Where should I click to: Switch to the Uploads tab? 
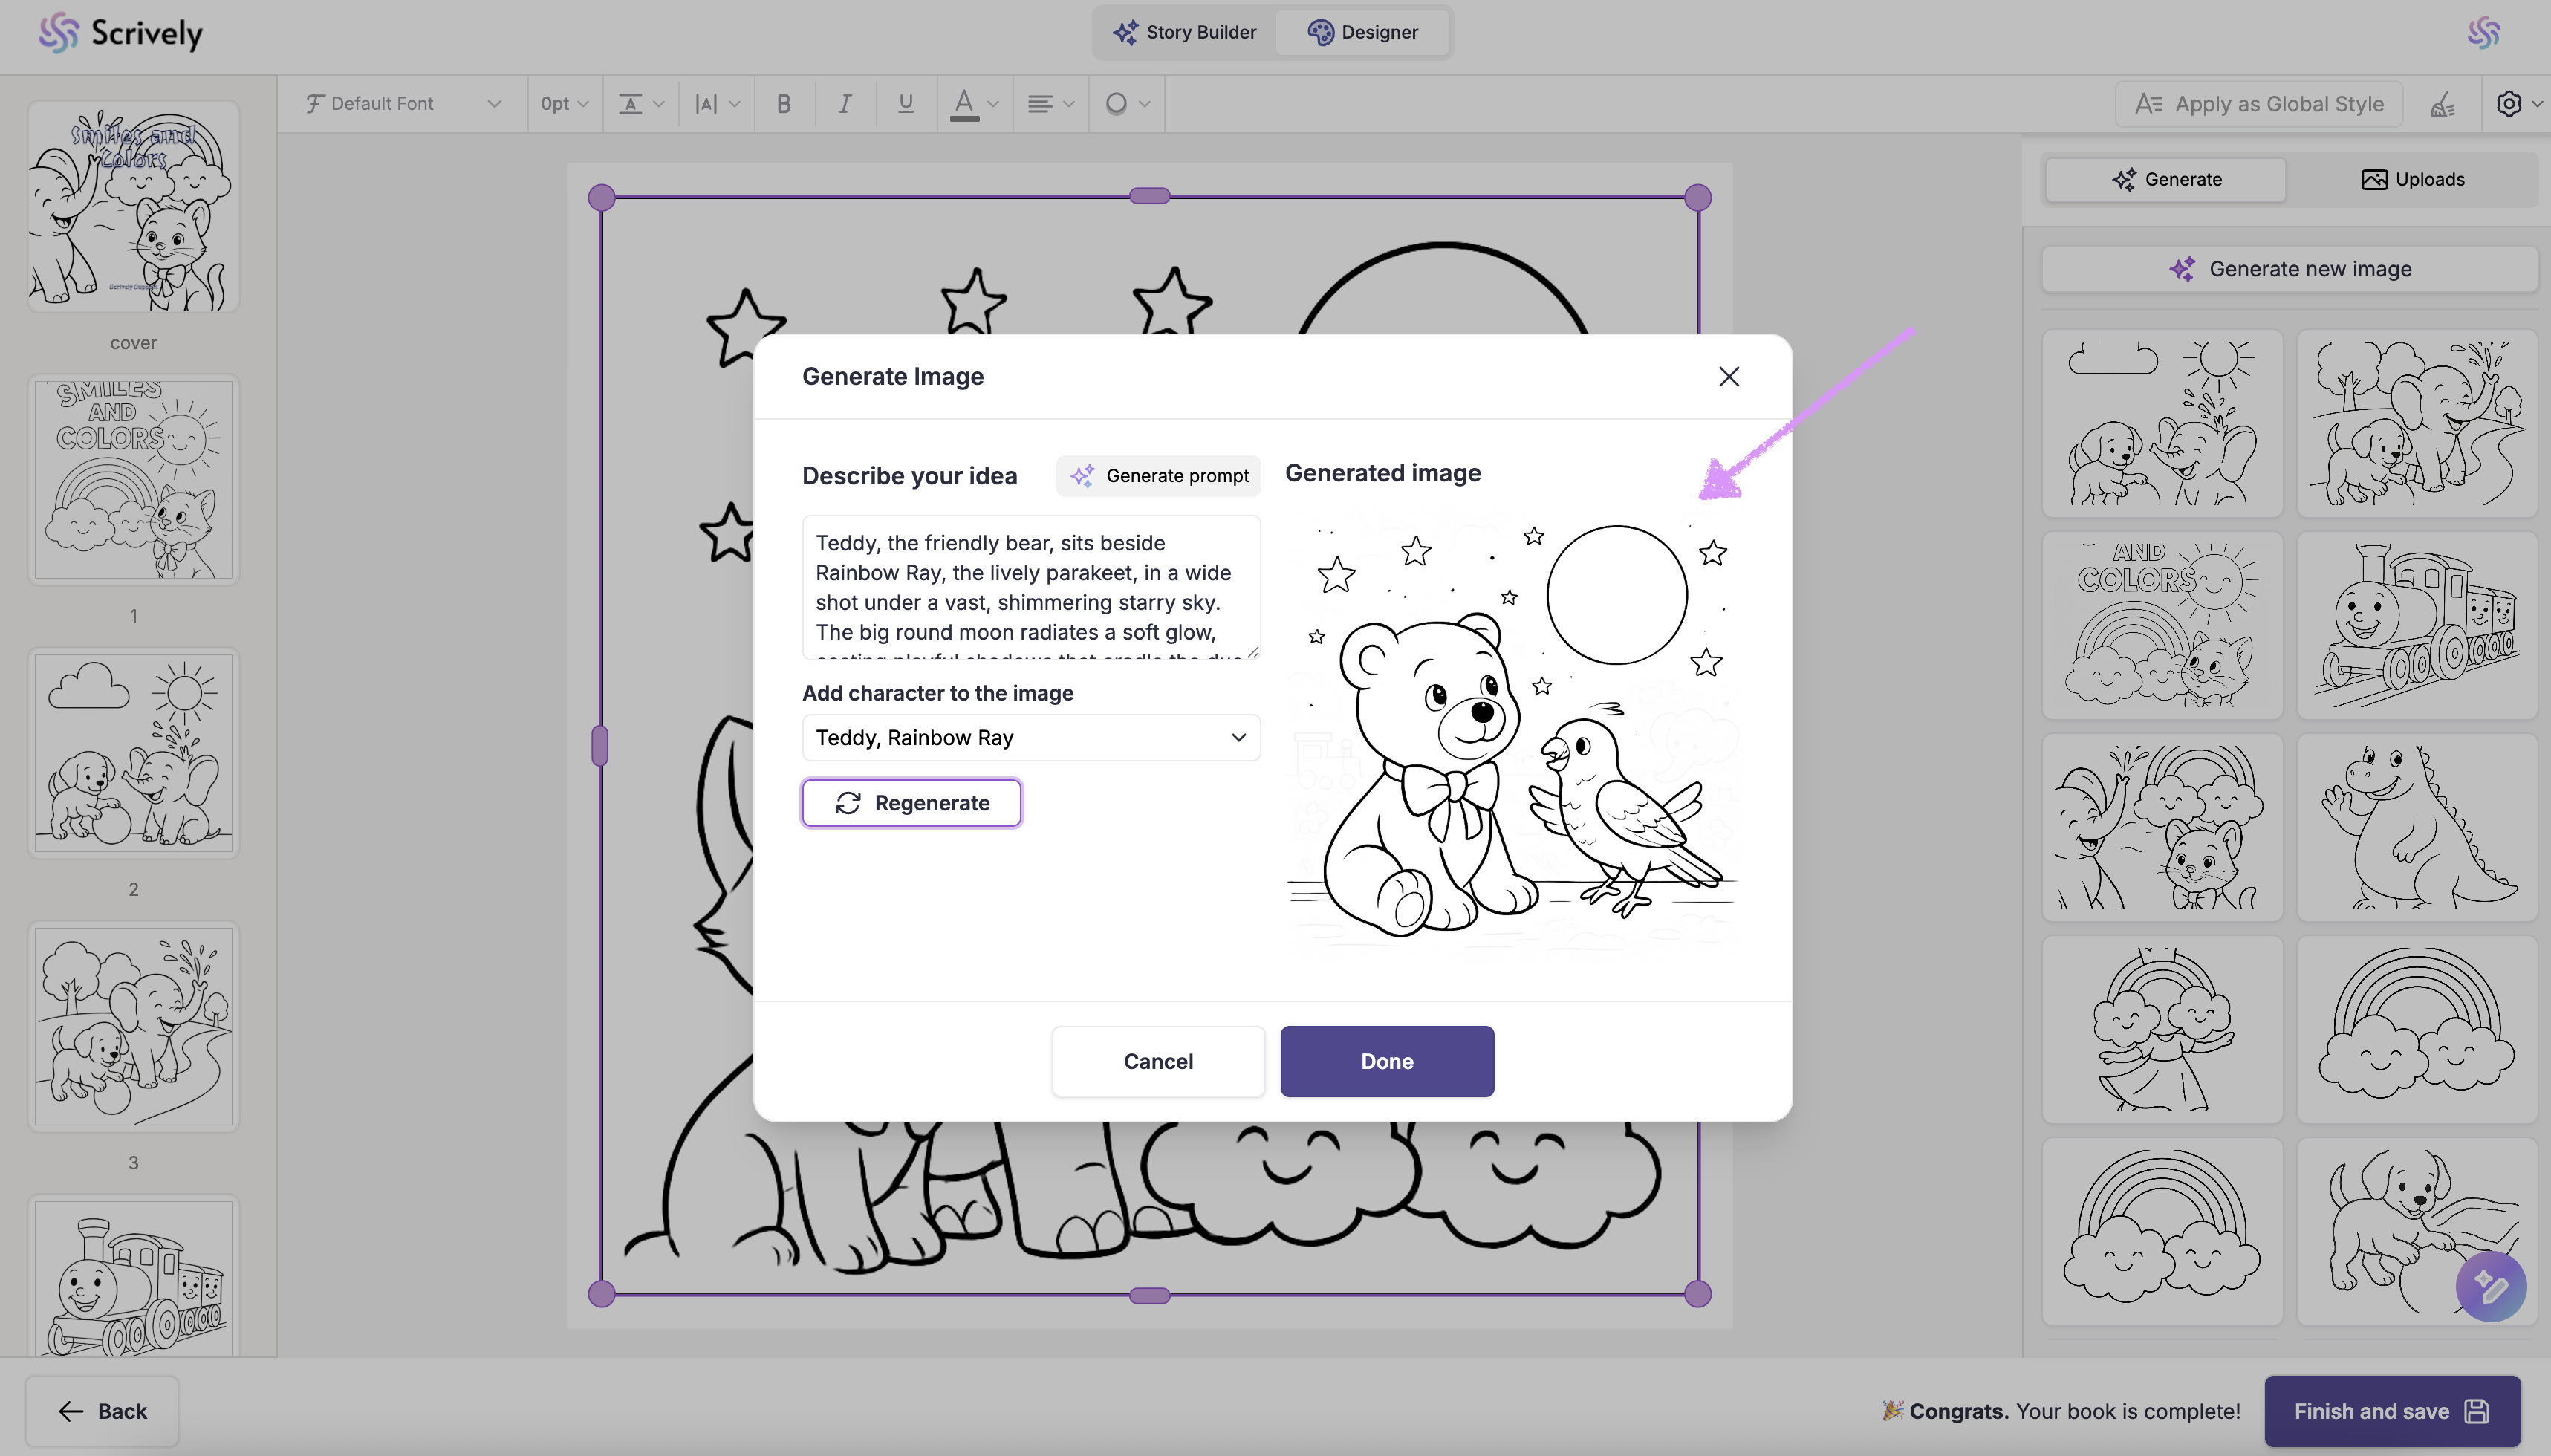point(2412,180)
